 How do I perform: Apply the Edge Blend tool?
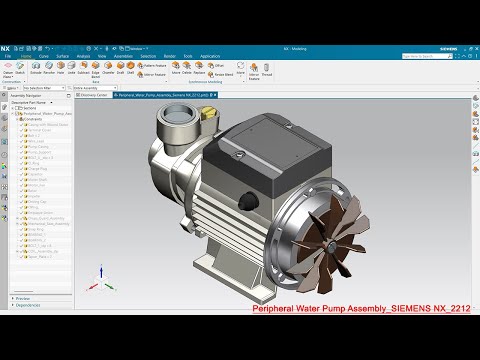96,70
